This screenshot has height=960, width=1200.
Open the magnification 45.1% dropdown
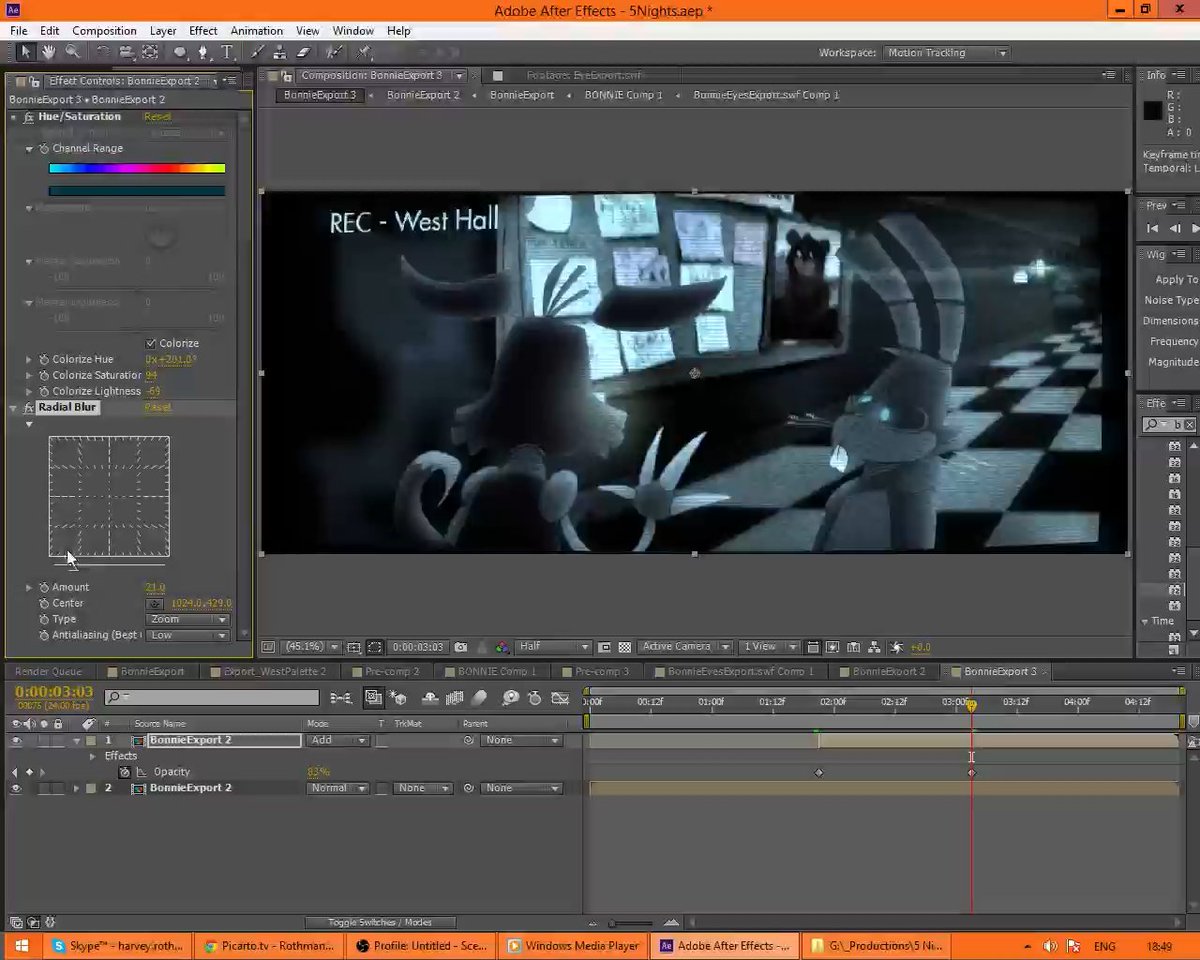click(x=311, y=647)
